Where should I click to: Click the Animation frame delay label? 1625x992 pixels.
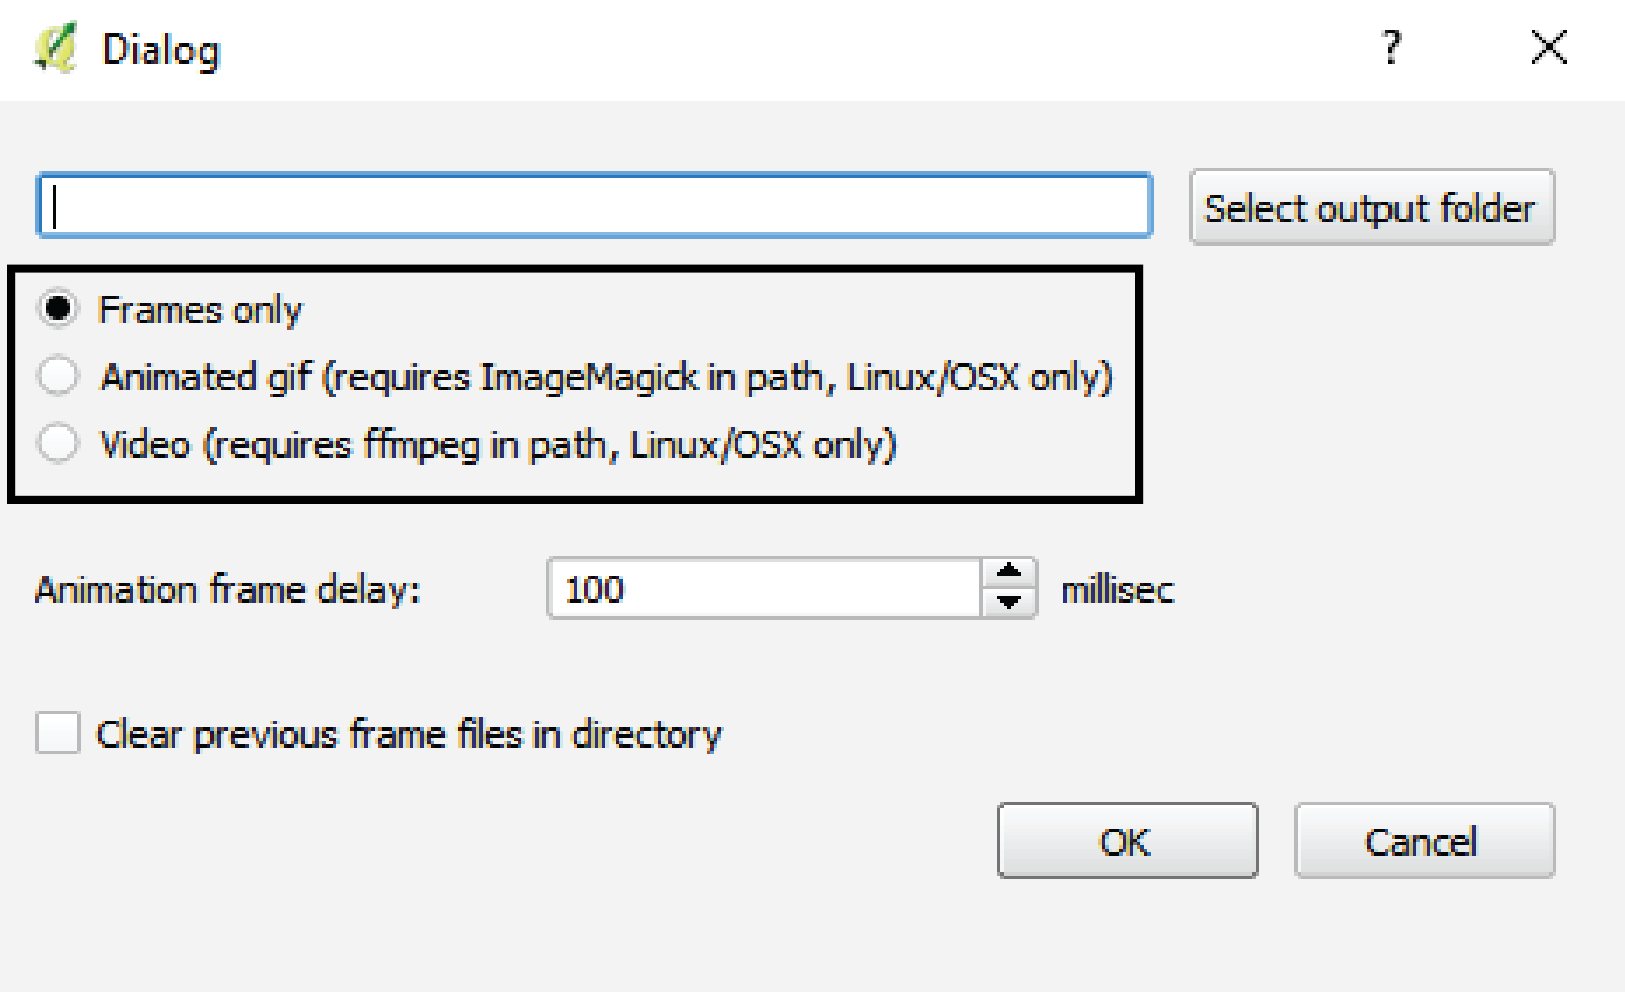[x=228, y=589]
